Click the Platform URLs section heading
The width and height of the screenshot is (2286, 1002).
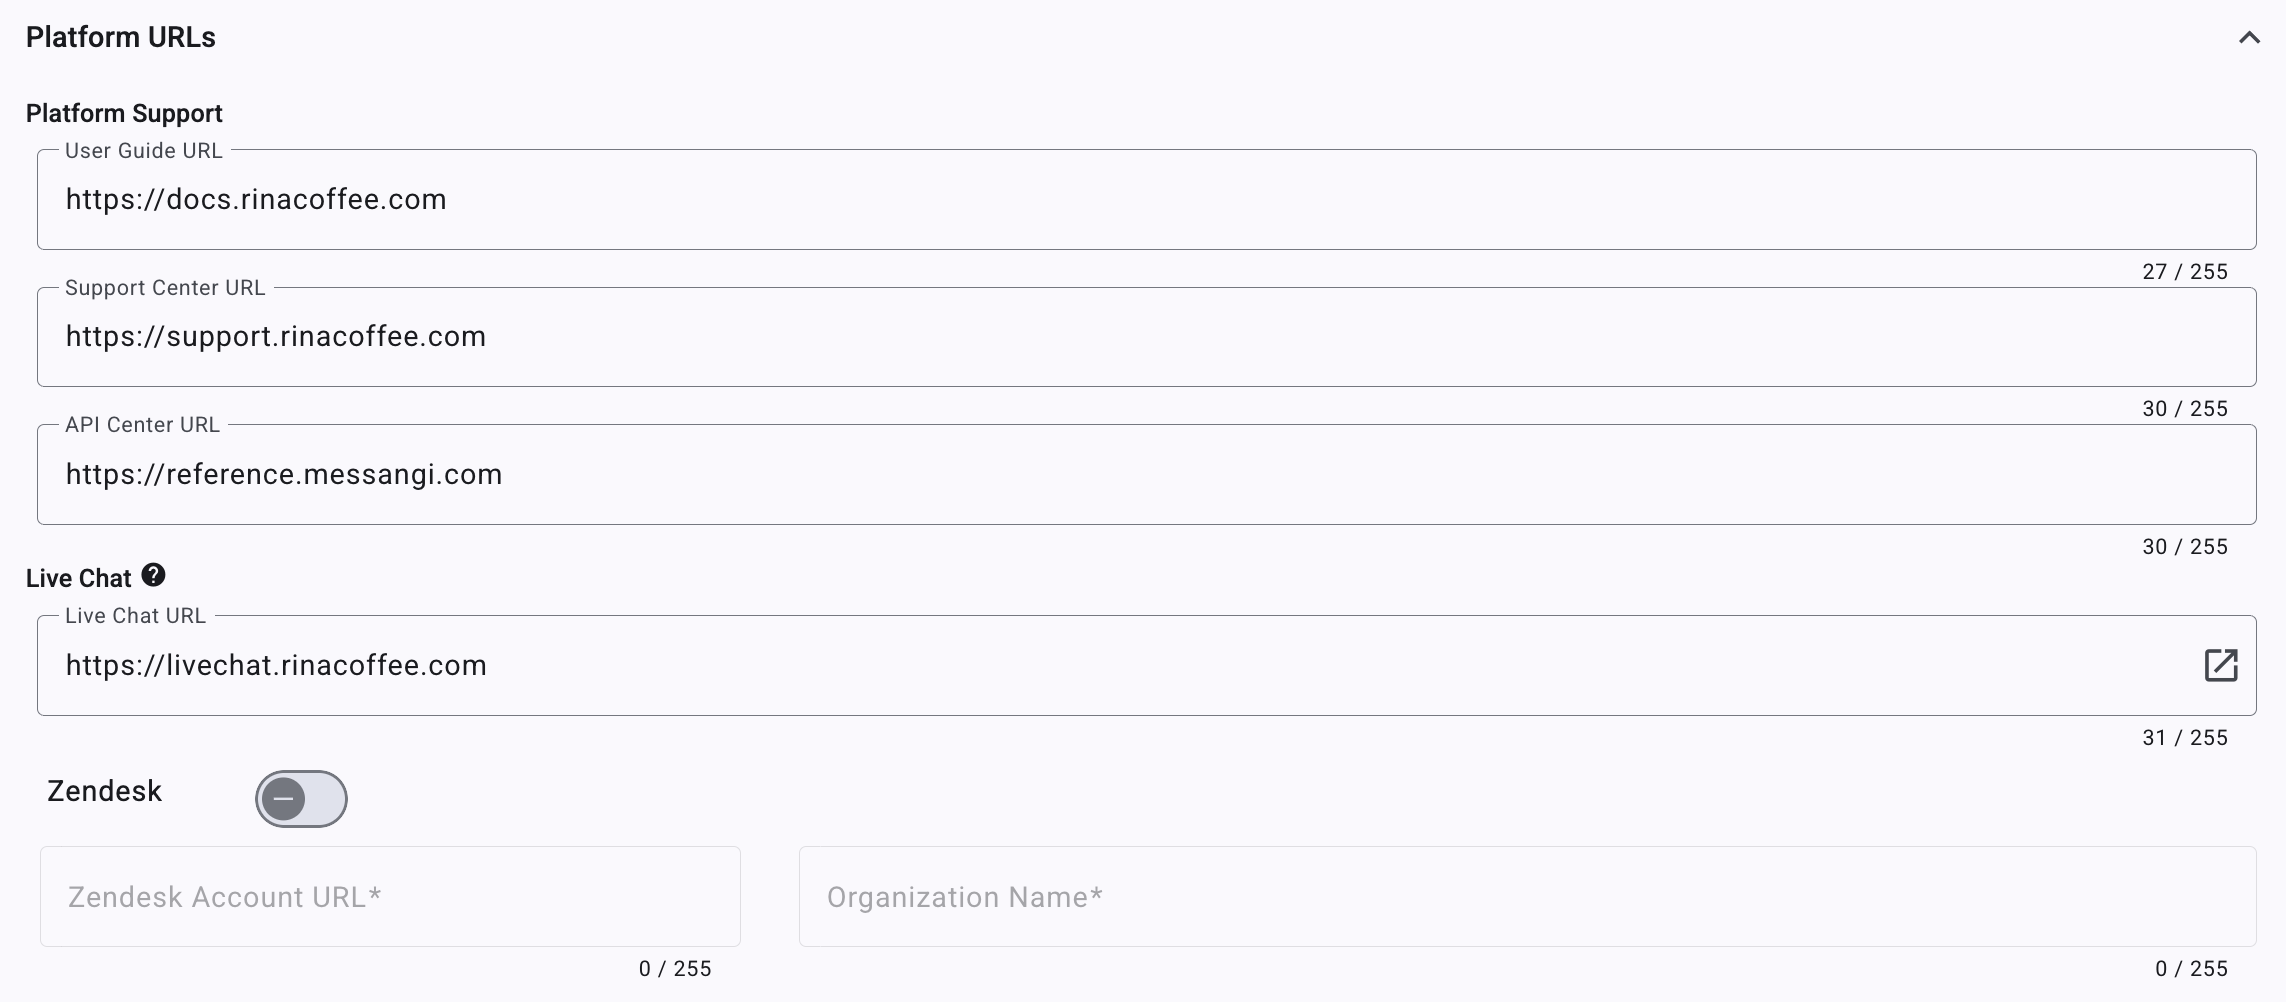point(121,38)
